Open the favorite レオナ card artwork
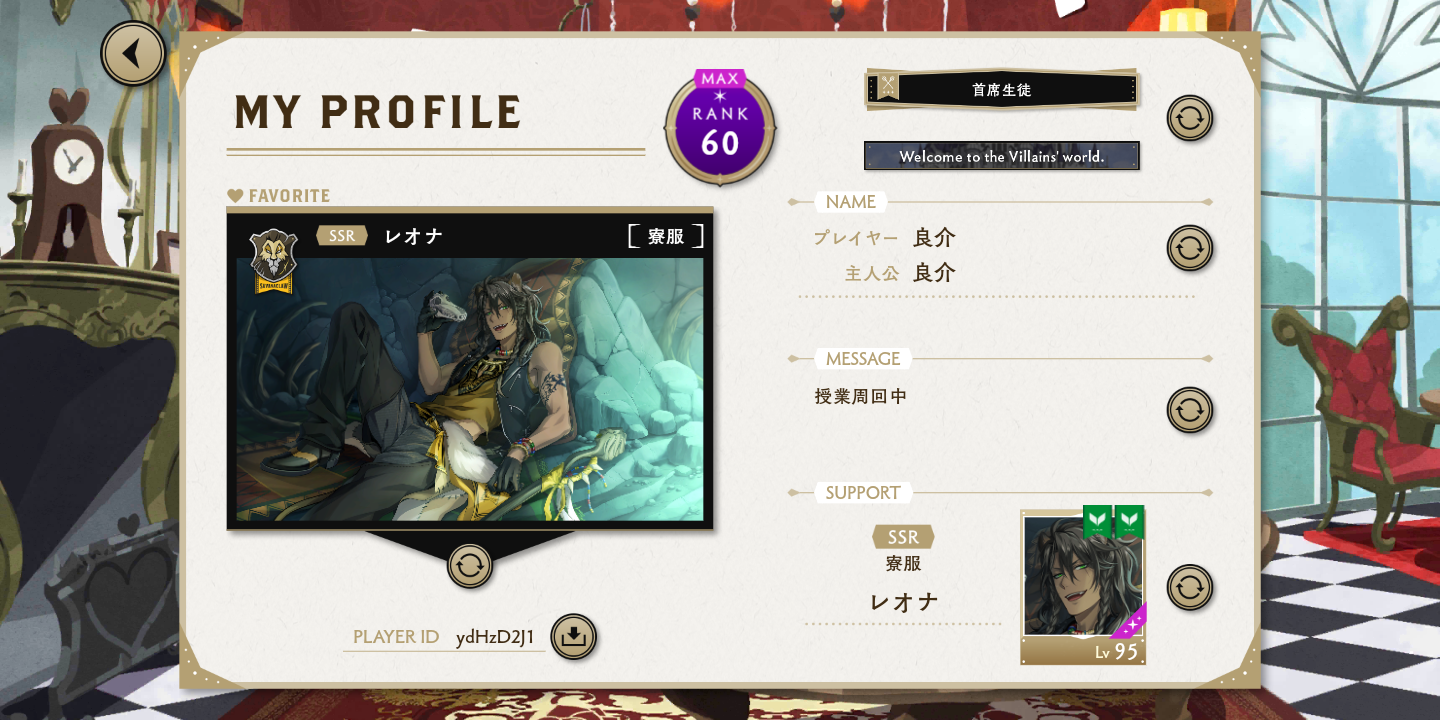The height and width of the screenshot is (720, 1440). 470,390
